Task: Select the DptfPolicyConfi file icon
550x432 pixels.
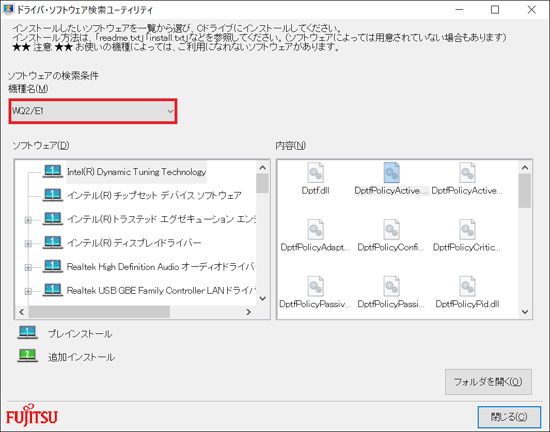Action: point(391,230)
